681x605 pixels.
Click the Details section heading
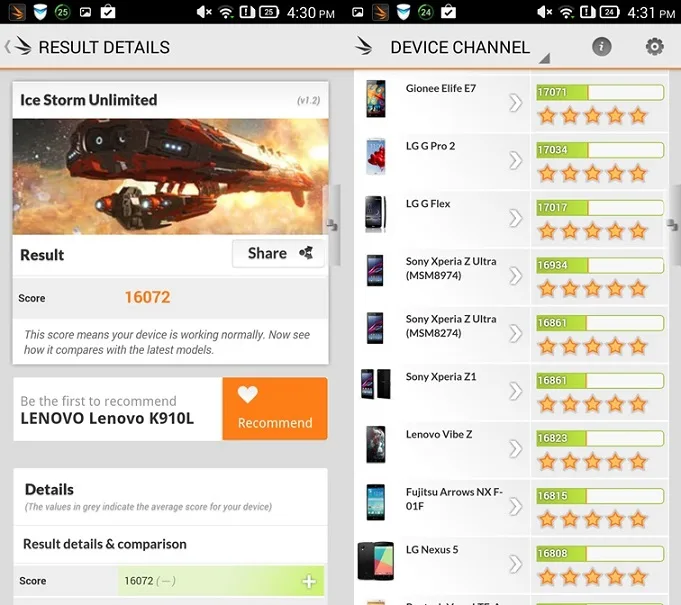coord(49,489)
